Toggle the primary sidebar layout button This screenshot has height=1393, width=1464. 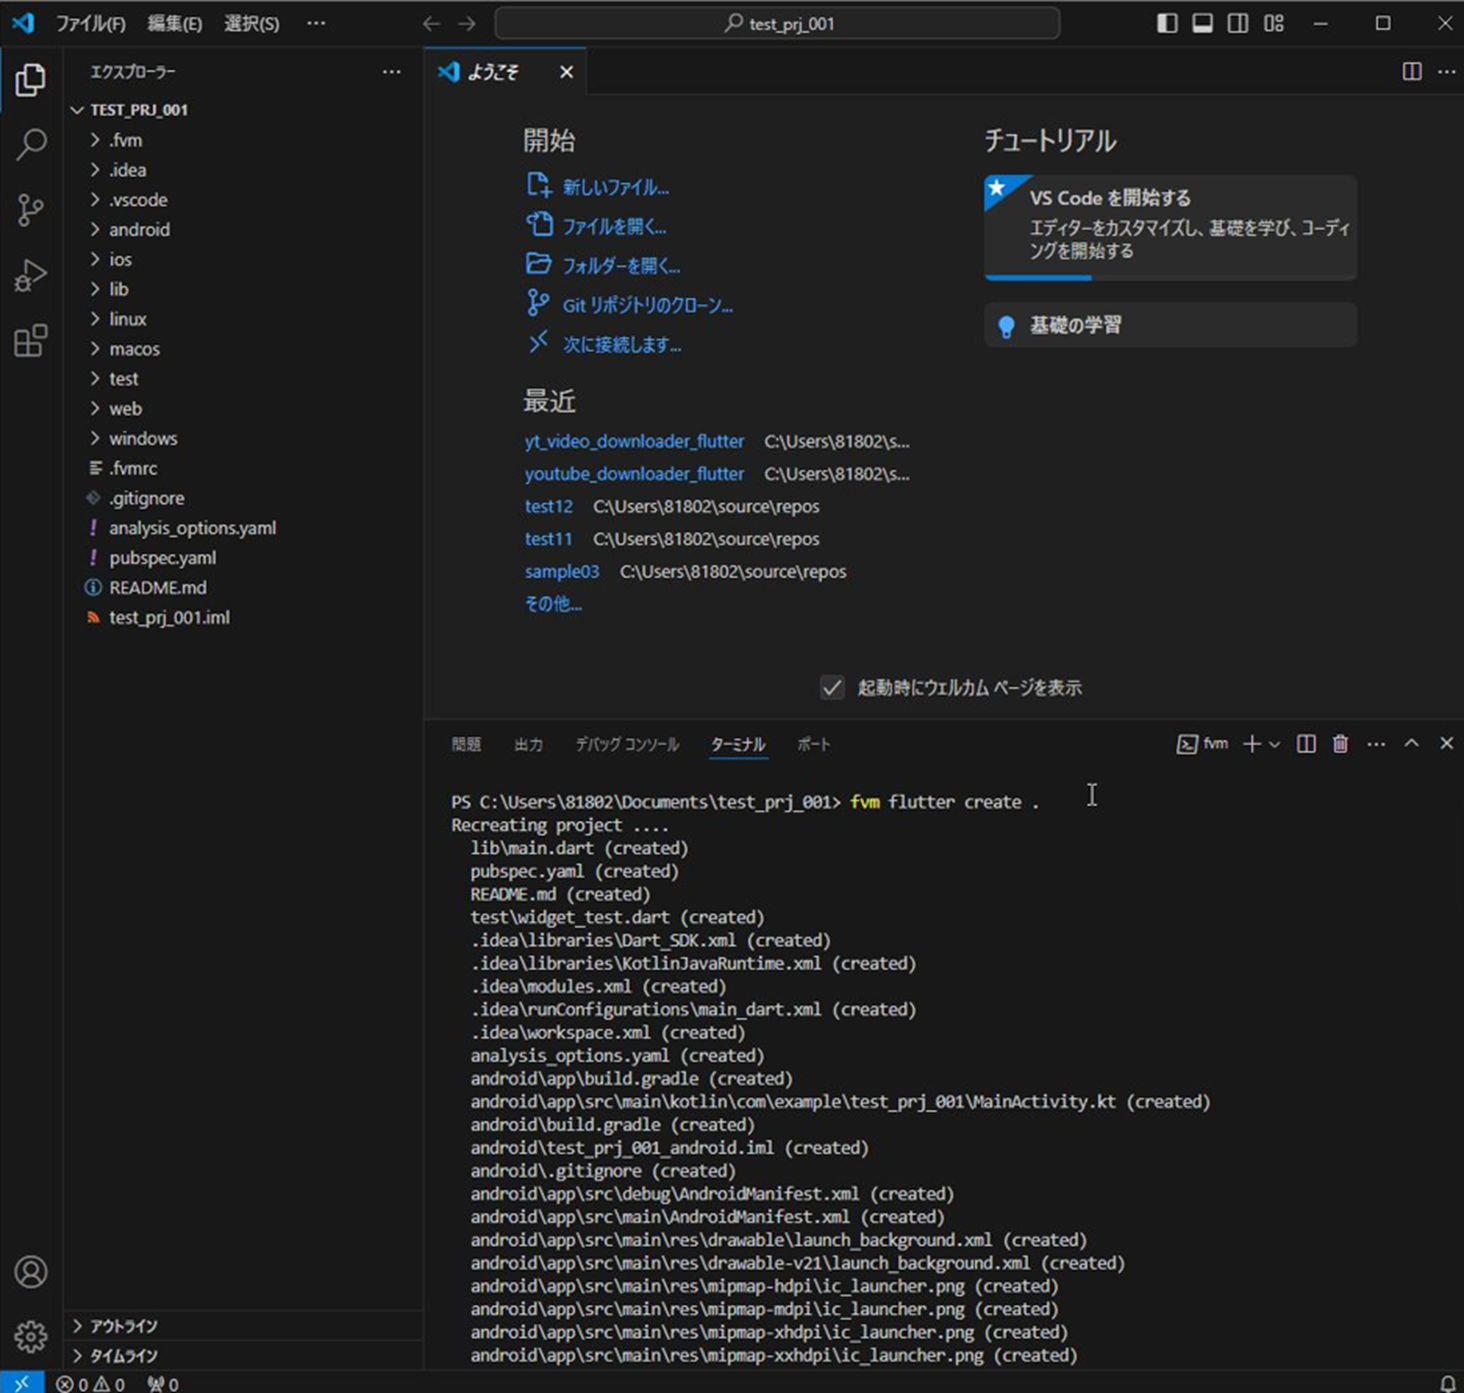(1167, 22)
